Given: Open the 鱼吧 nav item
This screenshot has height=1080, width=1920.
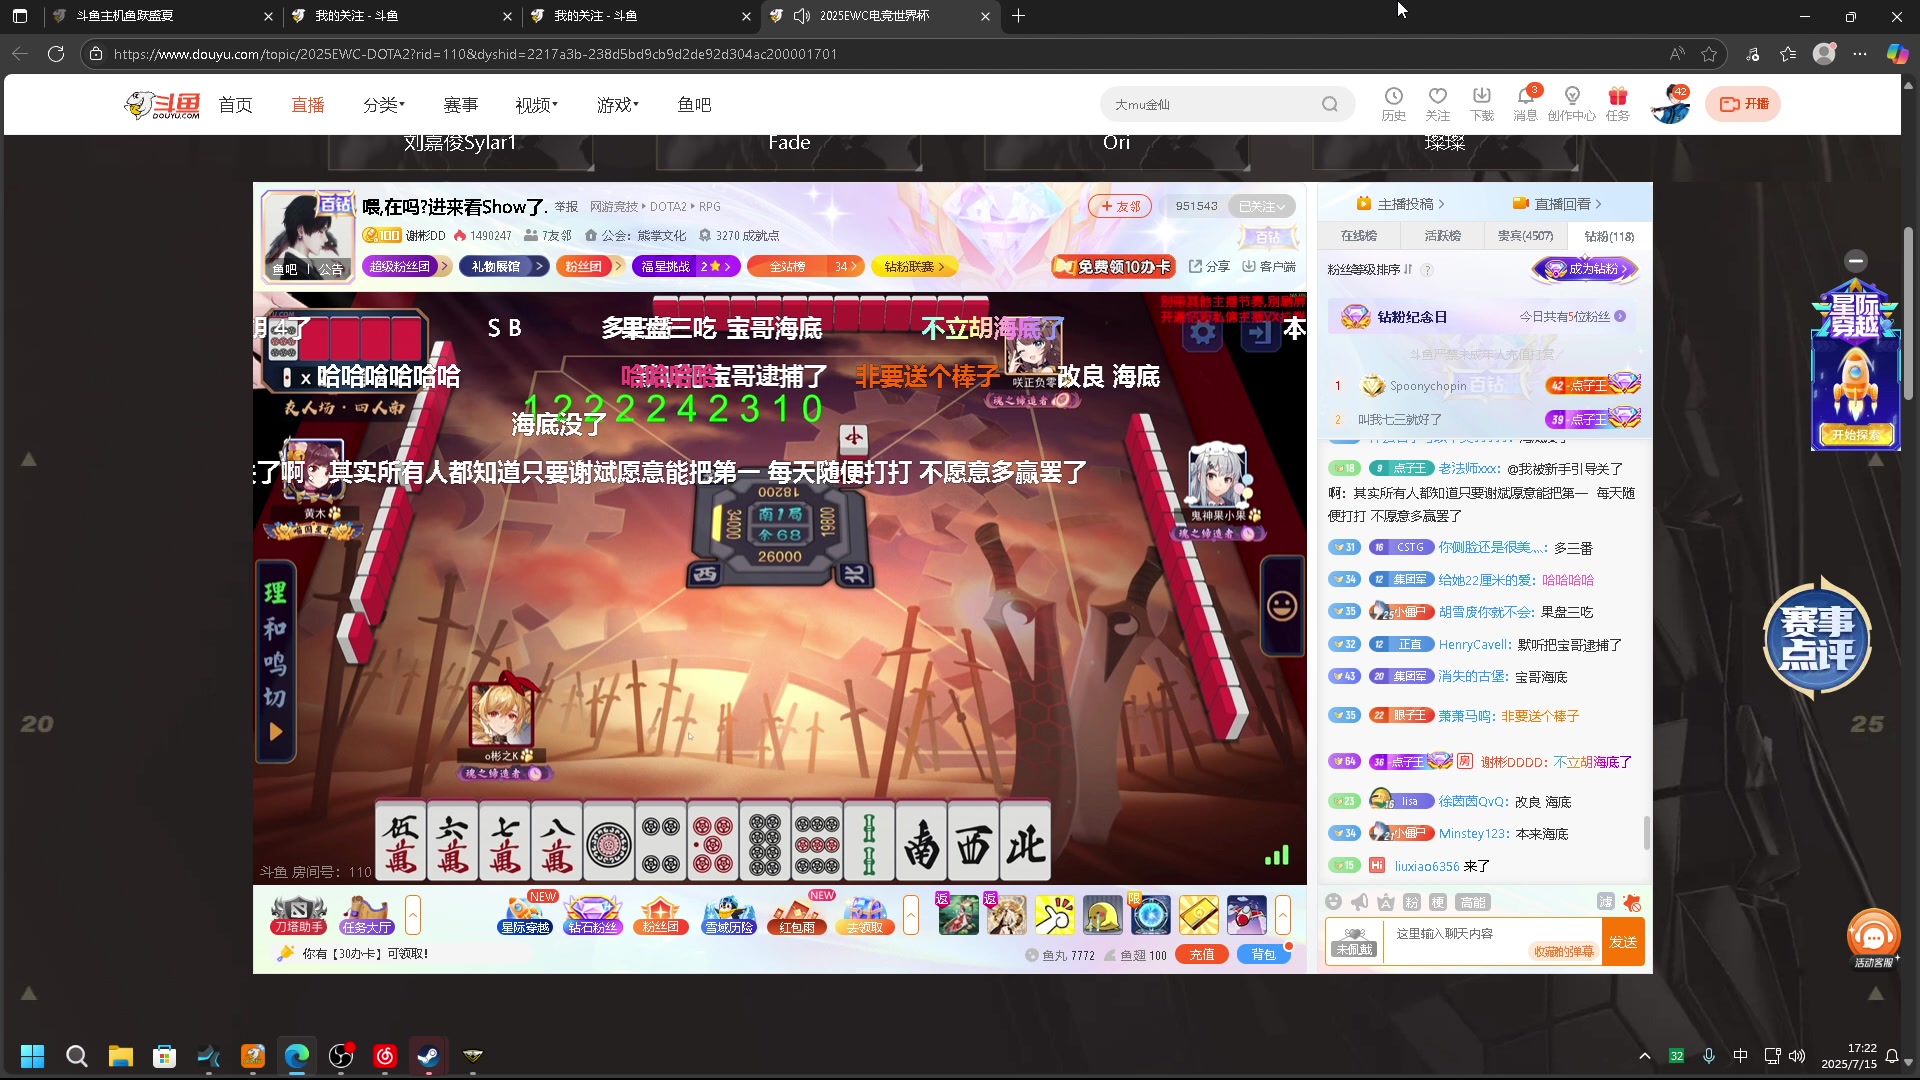Looking at the screenshot, I should [694, 105].
